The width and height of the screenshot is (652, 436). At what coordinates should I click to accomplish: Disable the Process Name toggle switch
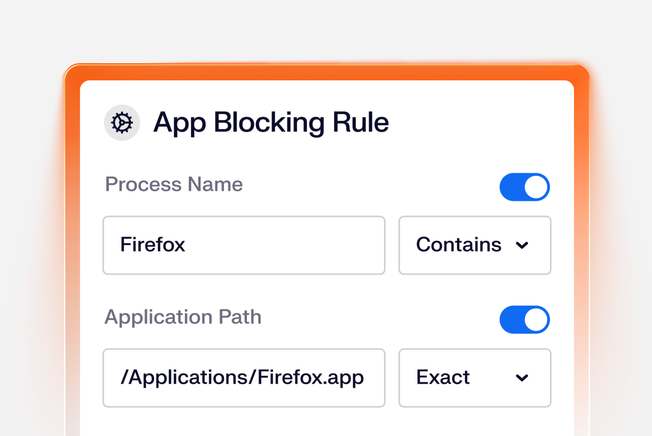524,187
